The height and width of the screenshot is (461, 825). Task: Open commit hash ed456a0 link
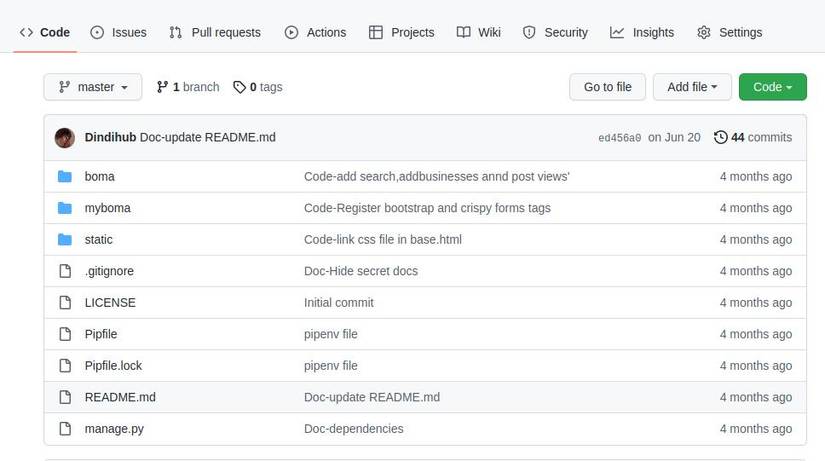(x=619, y=138)
